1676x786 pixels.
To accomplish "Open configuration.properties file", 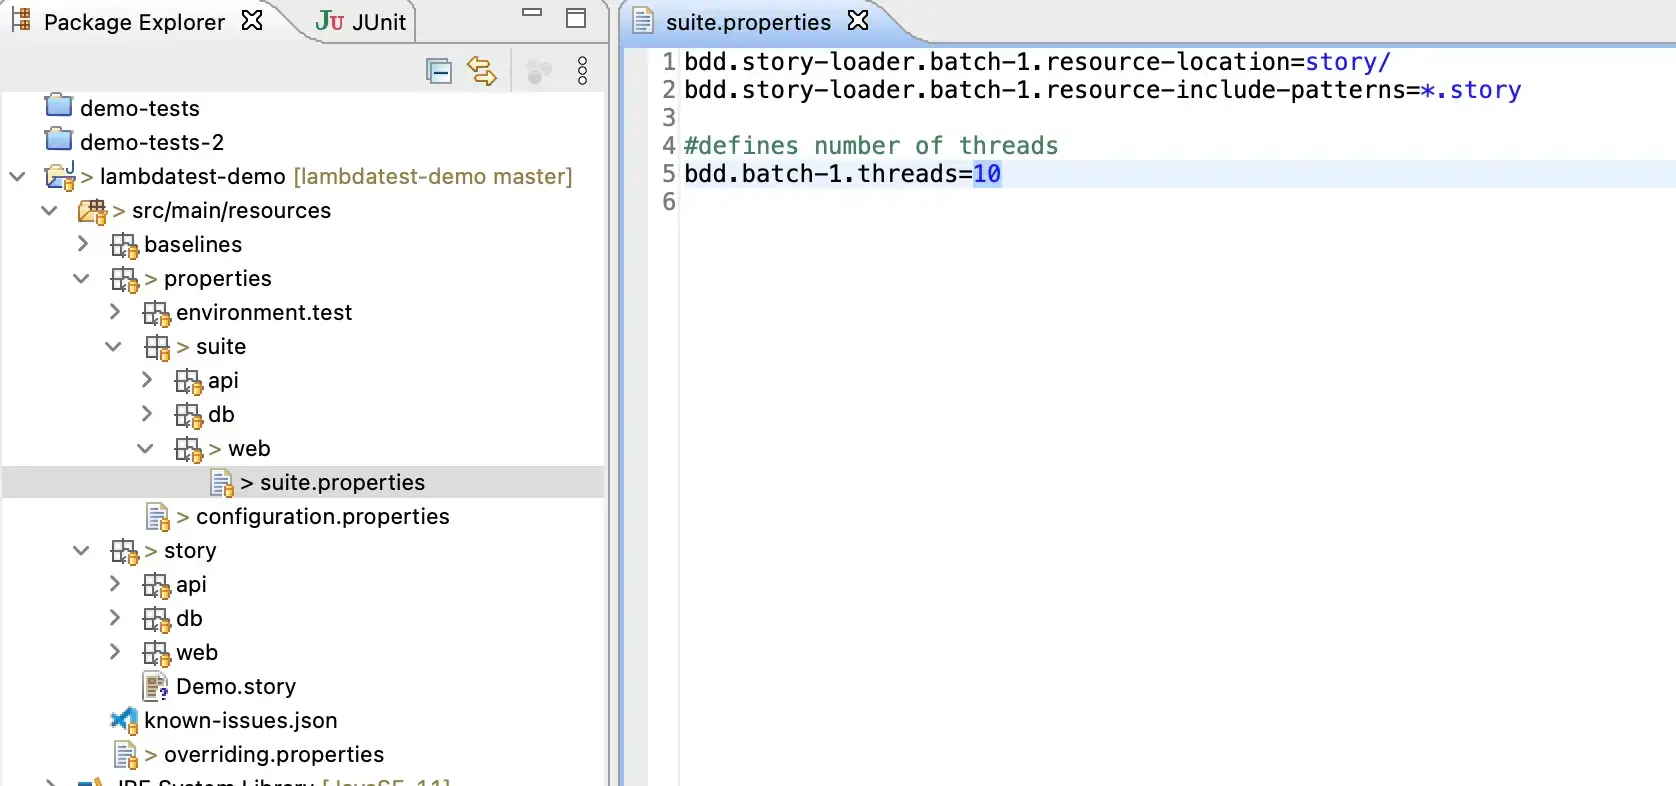I will [322, 517].
